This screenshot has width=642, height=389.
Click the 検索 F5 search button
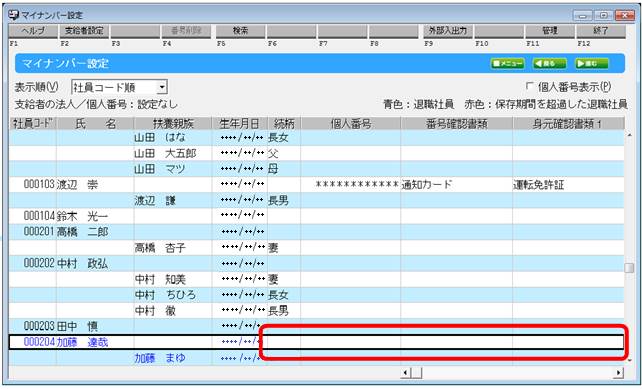pos(240,31)
